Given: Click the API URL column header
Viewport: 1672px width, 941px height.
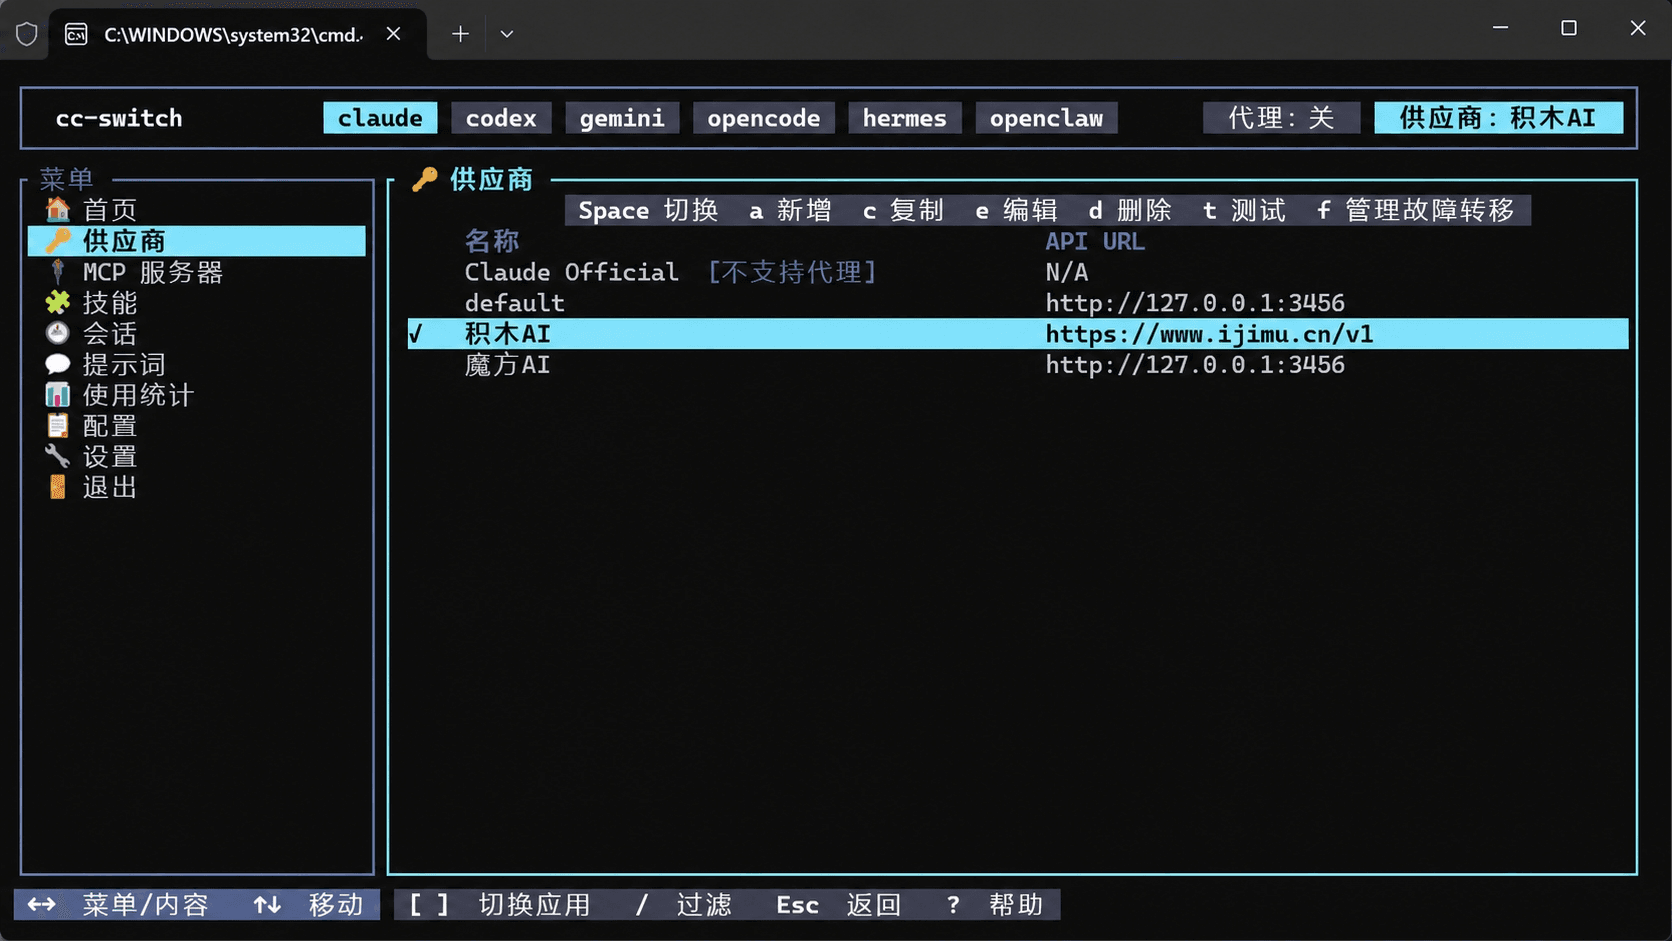Looking at the screenshot, I should click(1095, 241).
